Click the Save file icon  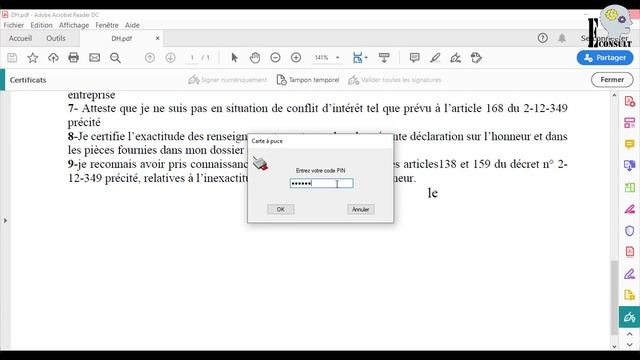[12, 58]
